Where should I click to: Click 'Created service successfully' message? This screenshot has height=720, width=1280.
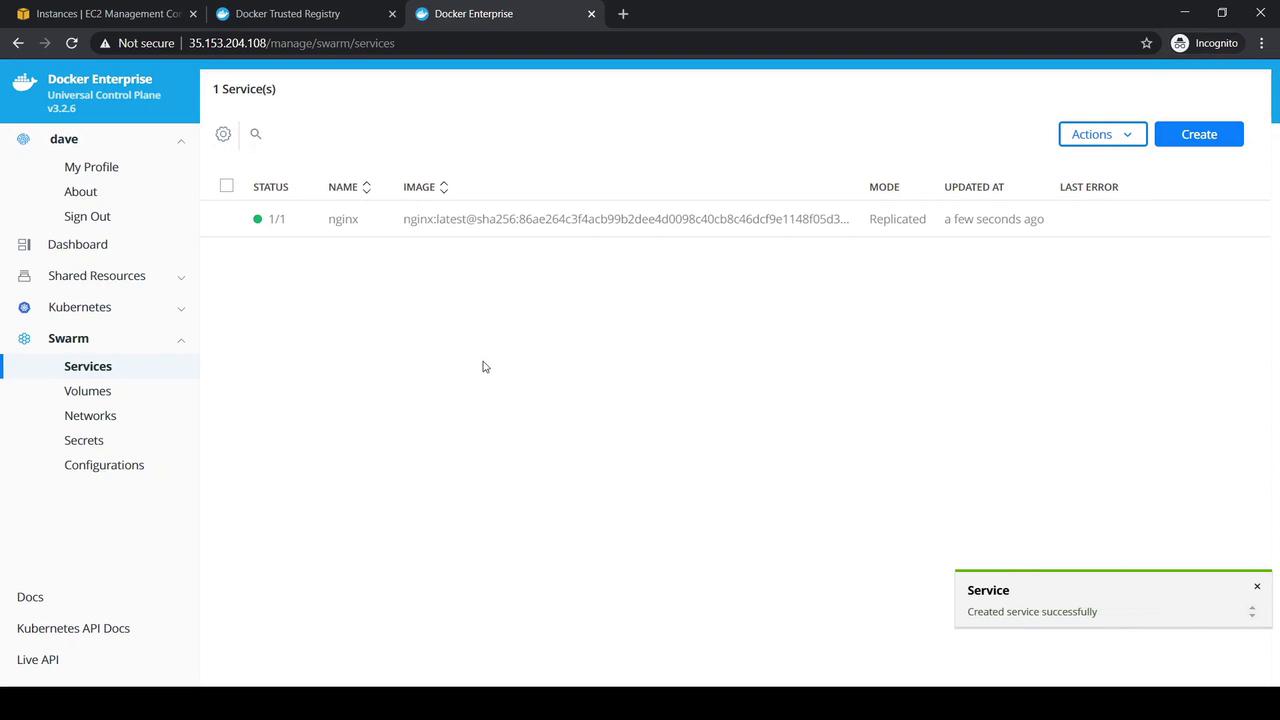pos(1032,612)
